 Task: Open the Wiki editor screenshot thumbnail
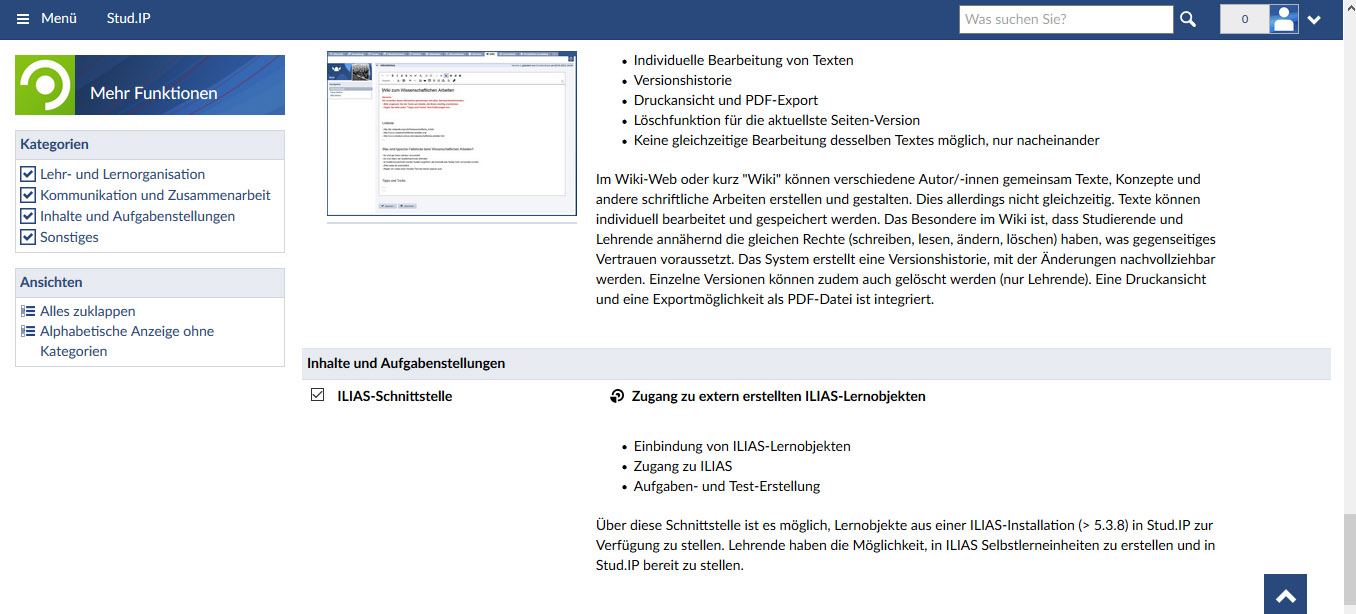pos(452,131)
